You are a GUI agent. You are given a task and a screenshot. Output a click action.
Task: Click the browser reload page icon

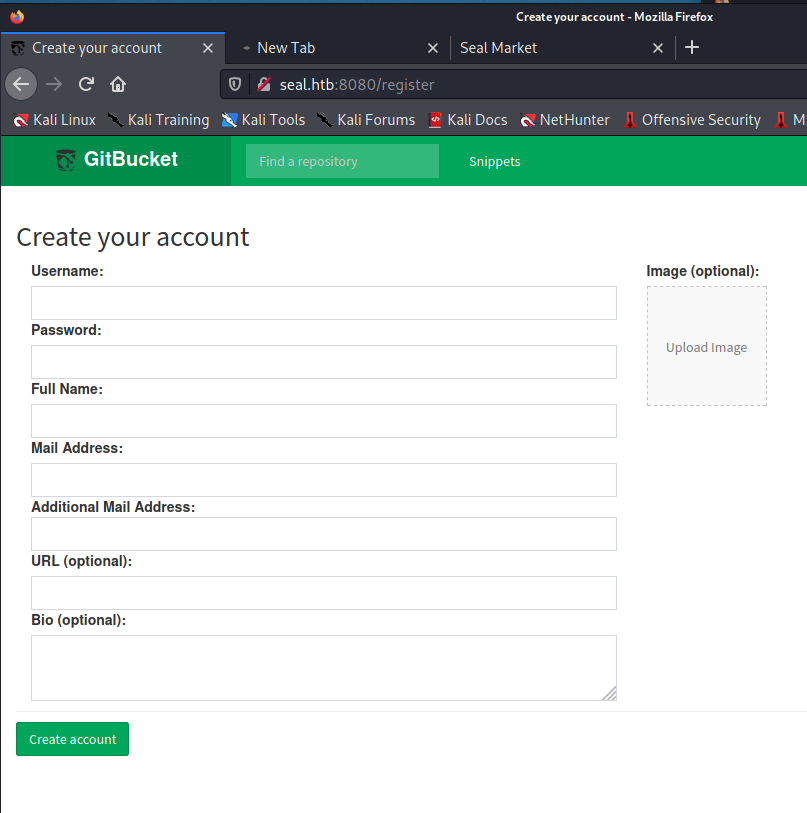(87, 84)
